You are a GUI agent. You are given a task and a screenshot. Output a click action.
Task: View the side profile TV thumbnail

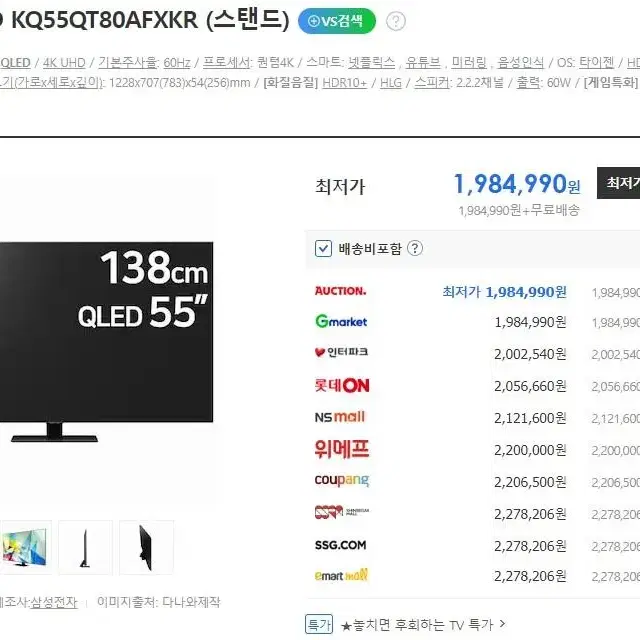pos(85,547)
